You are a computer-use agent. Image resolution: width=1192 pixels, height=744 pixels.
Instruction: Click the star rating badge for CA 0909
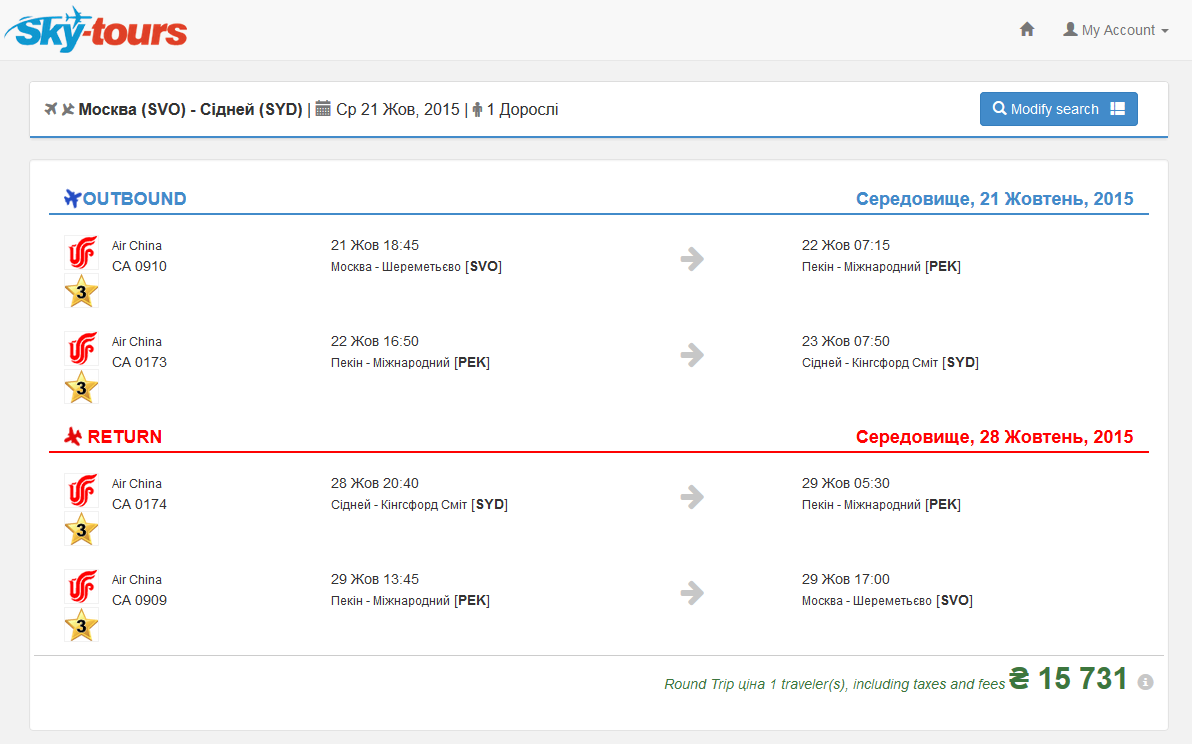81,625
